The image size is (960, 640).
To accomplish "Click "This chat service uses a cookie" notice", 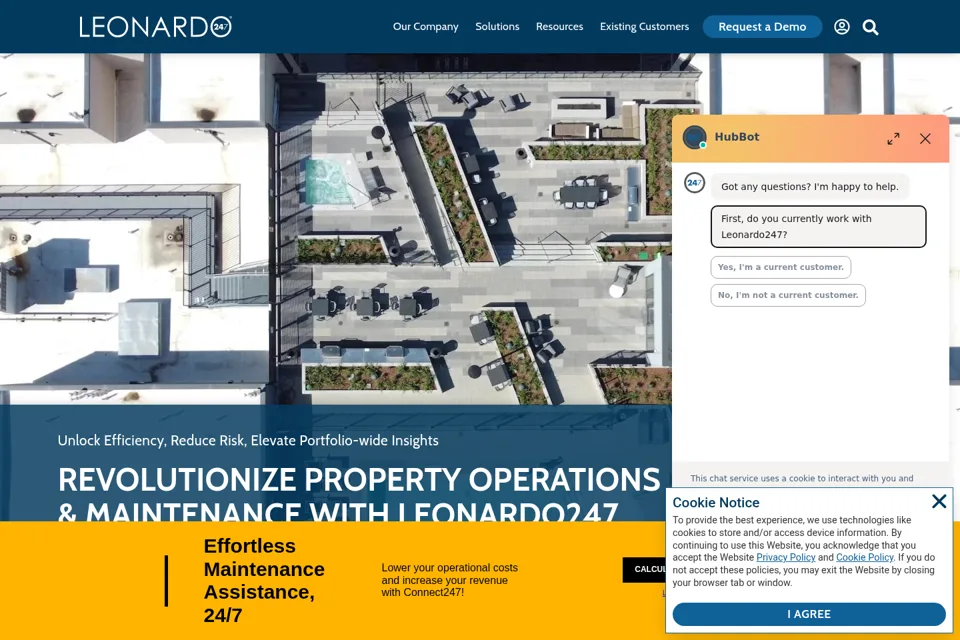I will click(801, 478).
